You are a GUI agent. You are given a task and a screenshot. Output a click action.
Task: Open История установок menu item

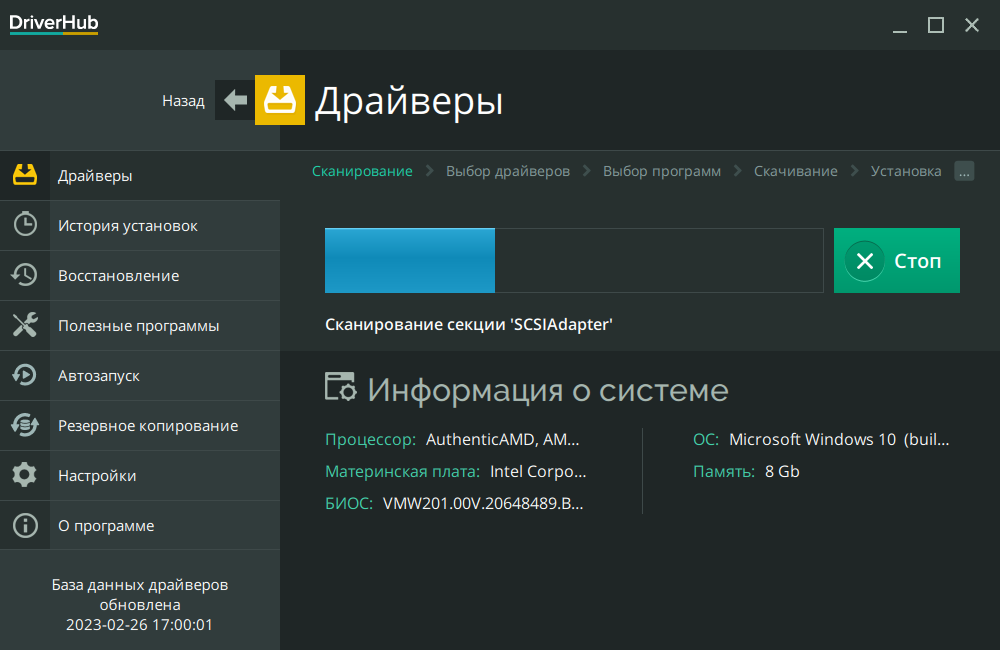(x=128, y=226)
